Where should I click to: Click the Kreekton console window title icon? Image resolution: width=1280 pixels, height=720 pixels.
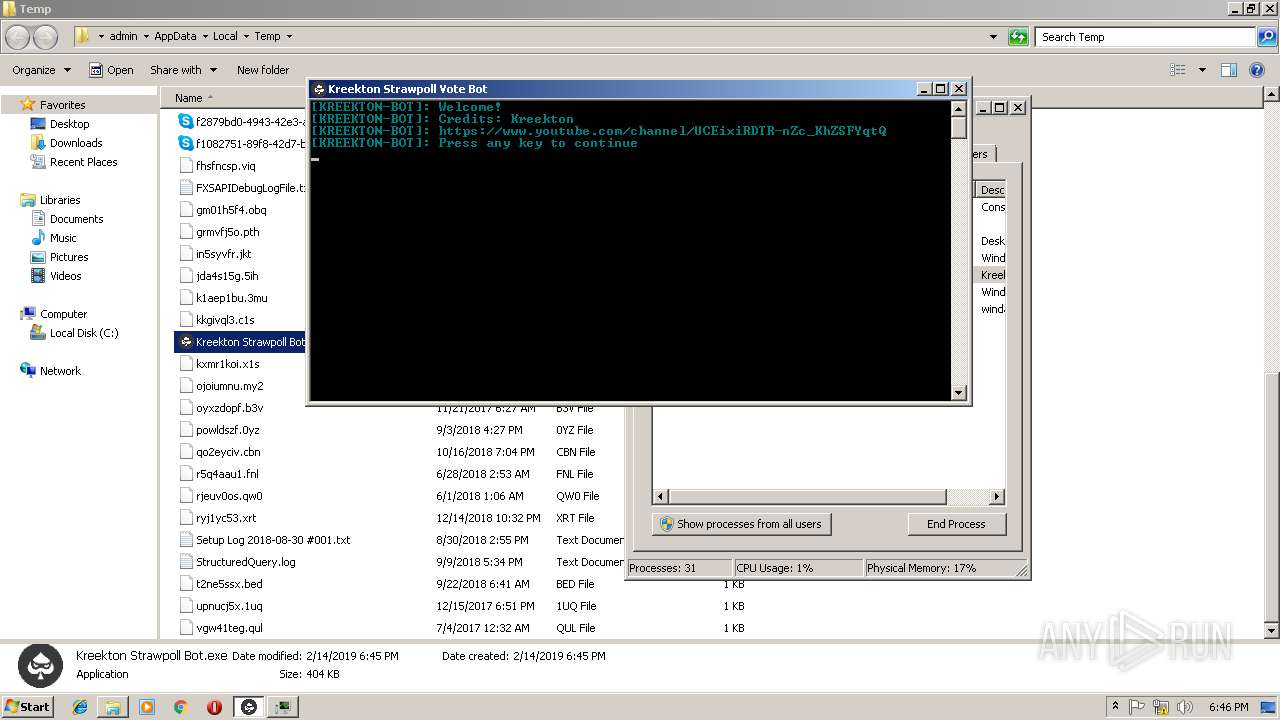[319, 89]
